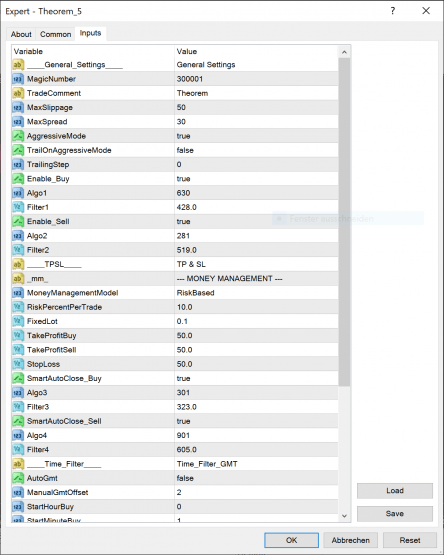Click the integer icon beside TrailingStep
Image resolution: width=444 pixels, height=555 pixels.
(18, 165)
